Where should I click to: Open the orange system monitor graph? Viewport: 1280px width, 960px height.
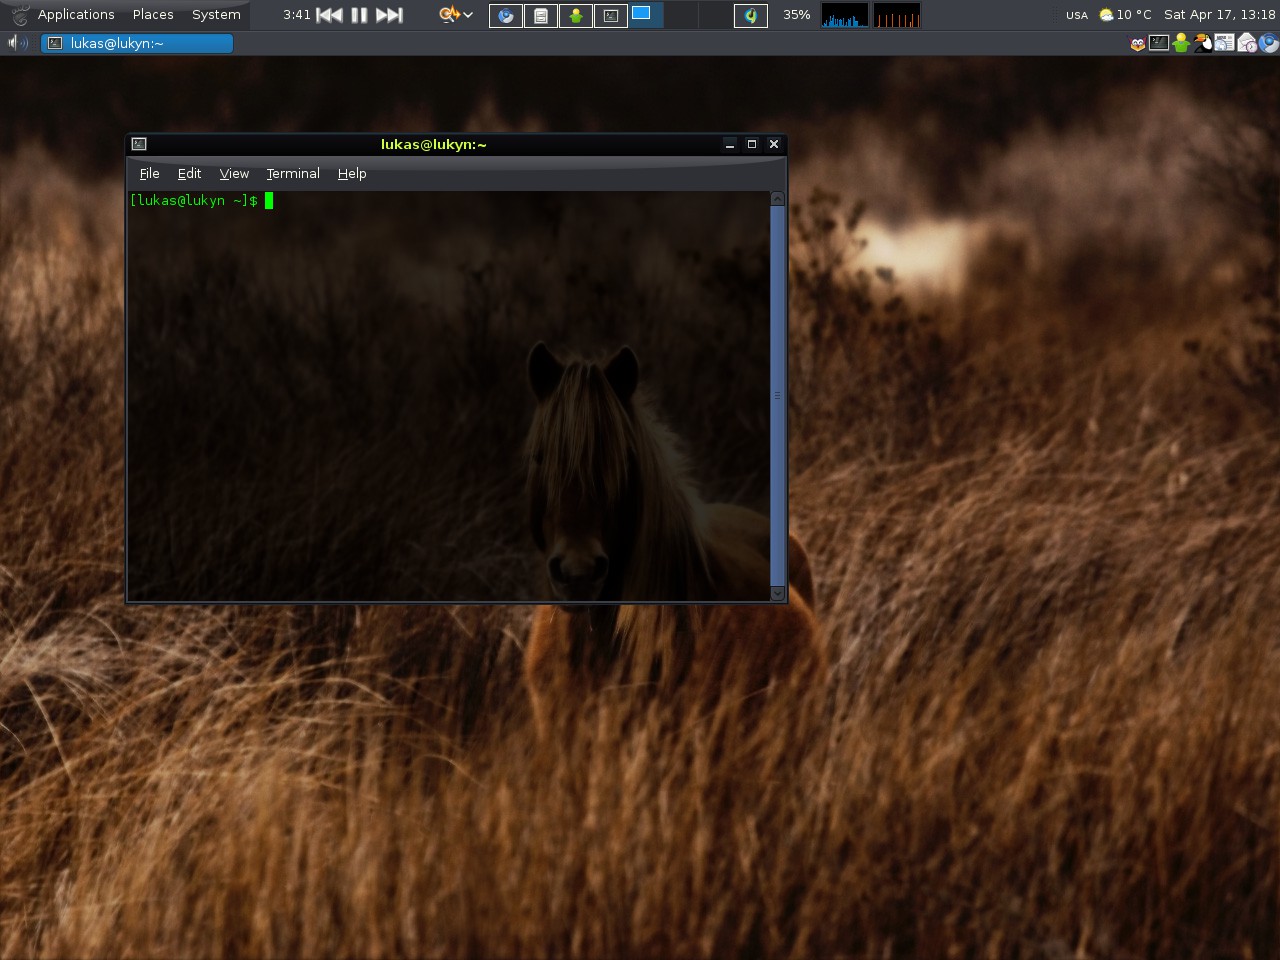tap(897, 16)
